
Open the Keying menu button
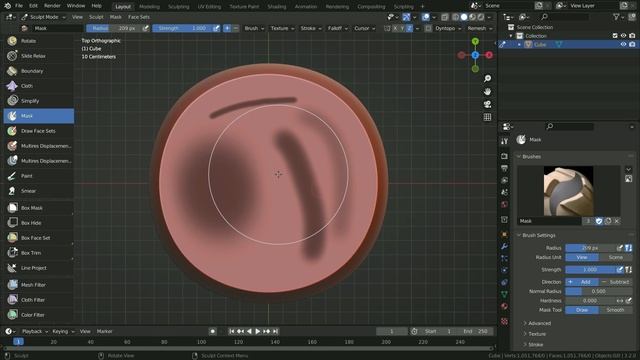pos(63,331)
